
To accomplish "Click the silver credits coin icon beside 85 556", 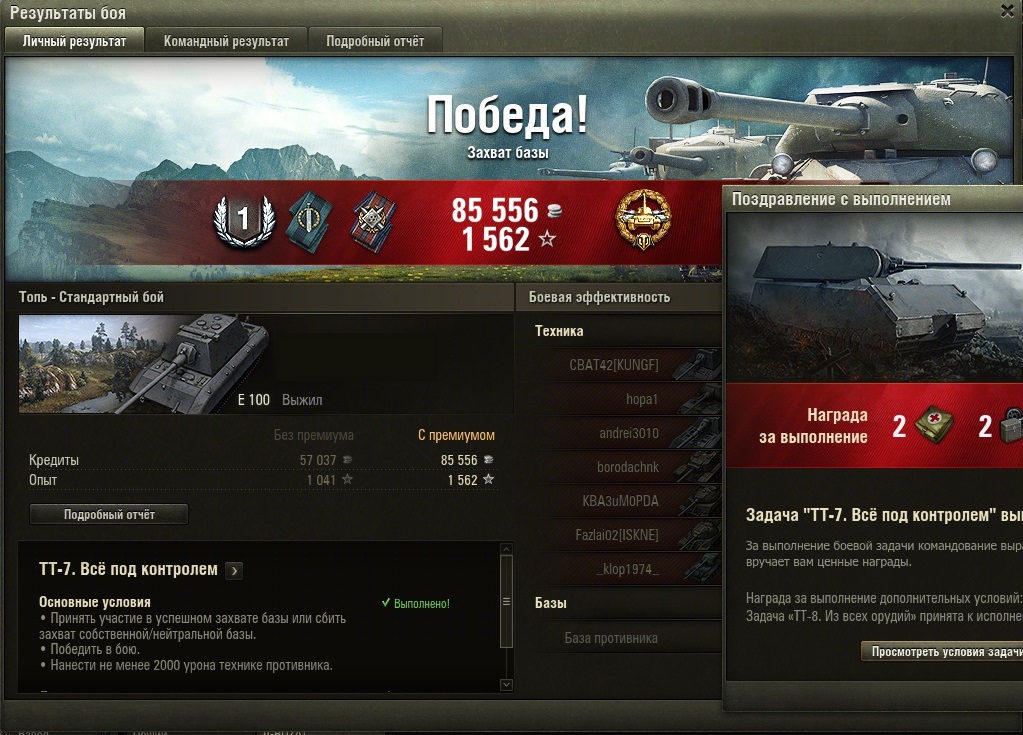I will click(x=554, y=211).
